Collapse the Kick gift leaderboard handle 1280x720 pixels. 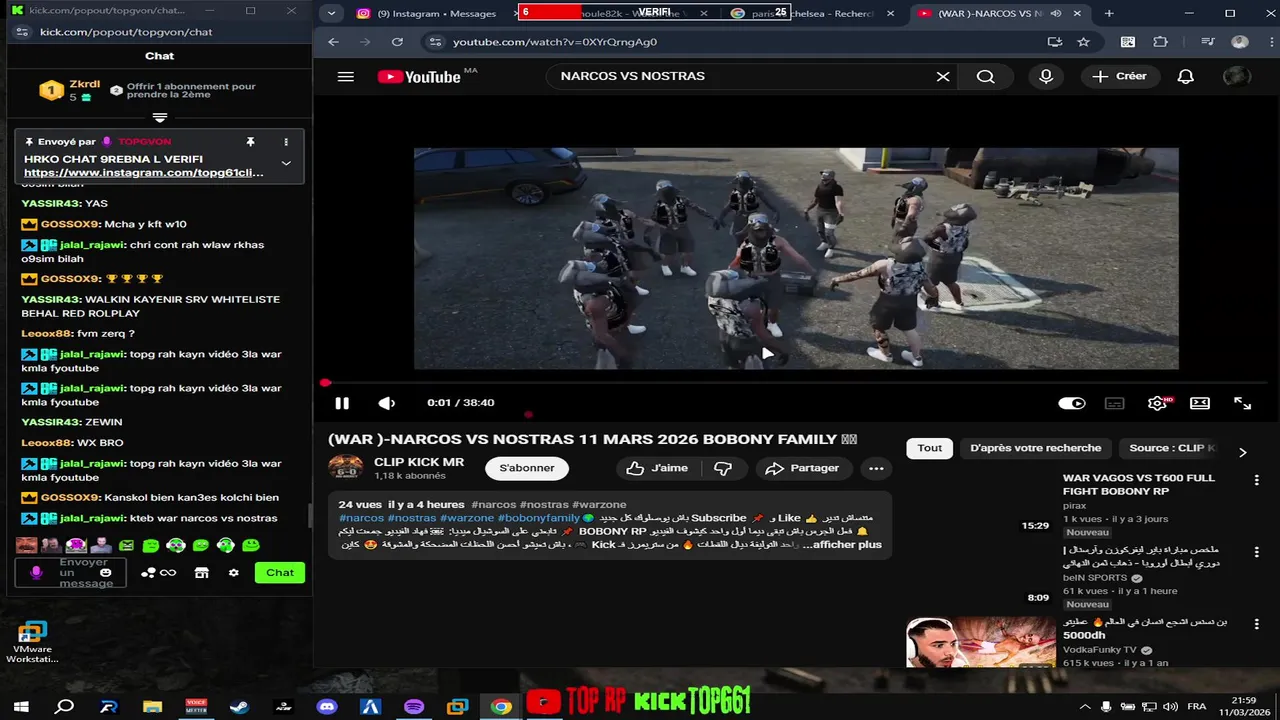tap(160, 117)
